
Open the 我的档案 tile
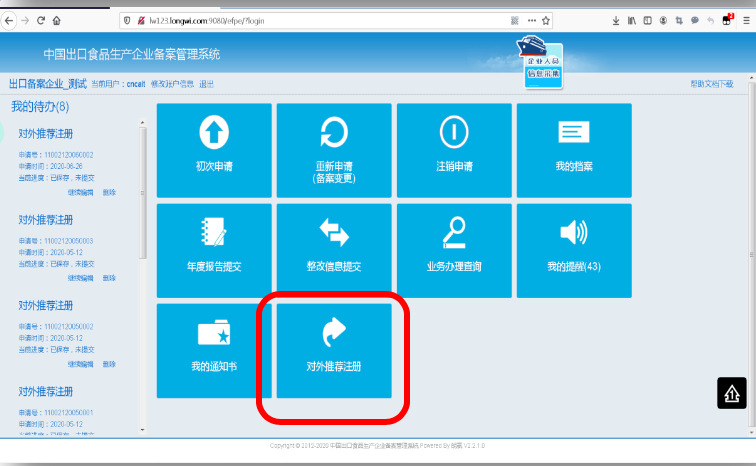coord(574,150)
